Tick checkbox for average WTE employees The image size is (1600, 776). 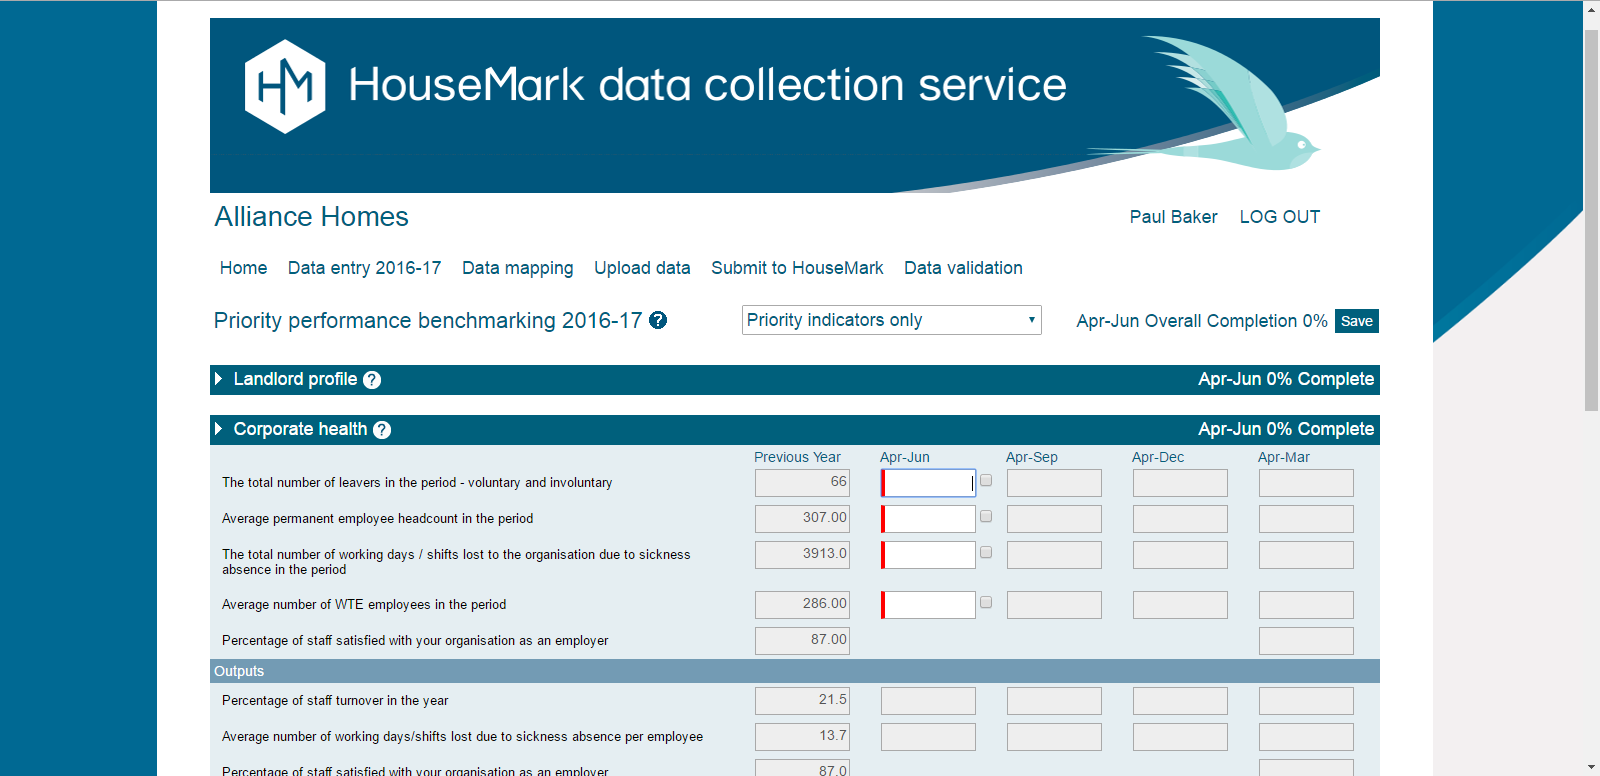pos(986,603)
